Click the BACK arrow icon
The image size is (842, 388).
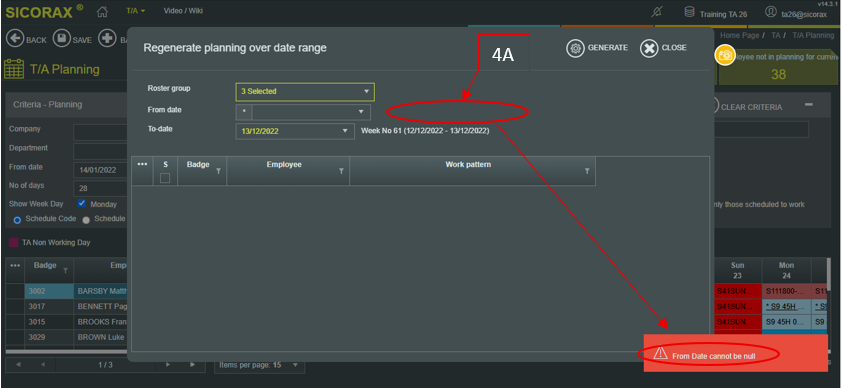coord(14,39)
